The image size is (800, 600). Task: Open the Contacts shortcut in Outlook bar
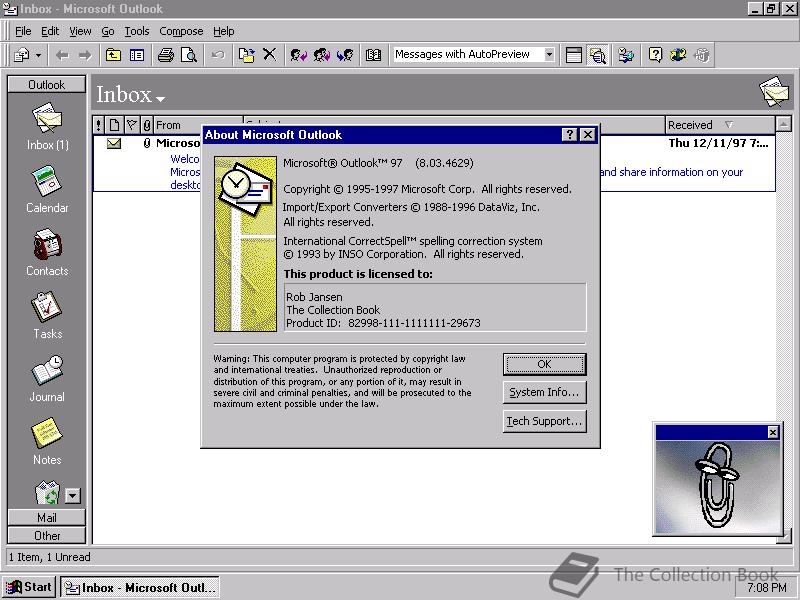point(47,252)
